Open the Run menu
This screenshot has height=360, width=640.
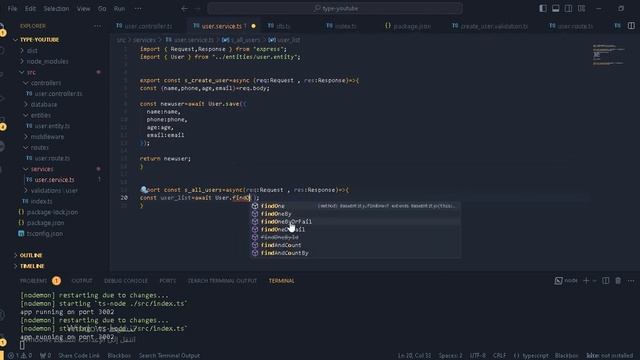(119, 9)
